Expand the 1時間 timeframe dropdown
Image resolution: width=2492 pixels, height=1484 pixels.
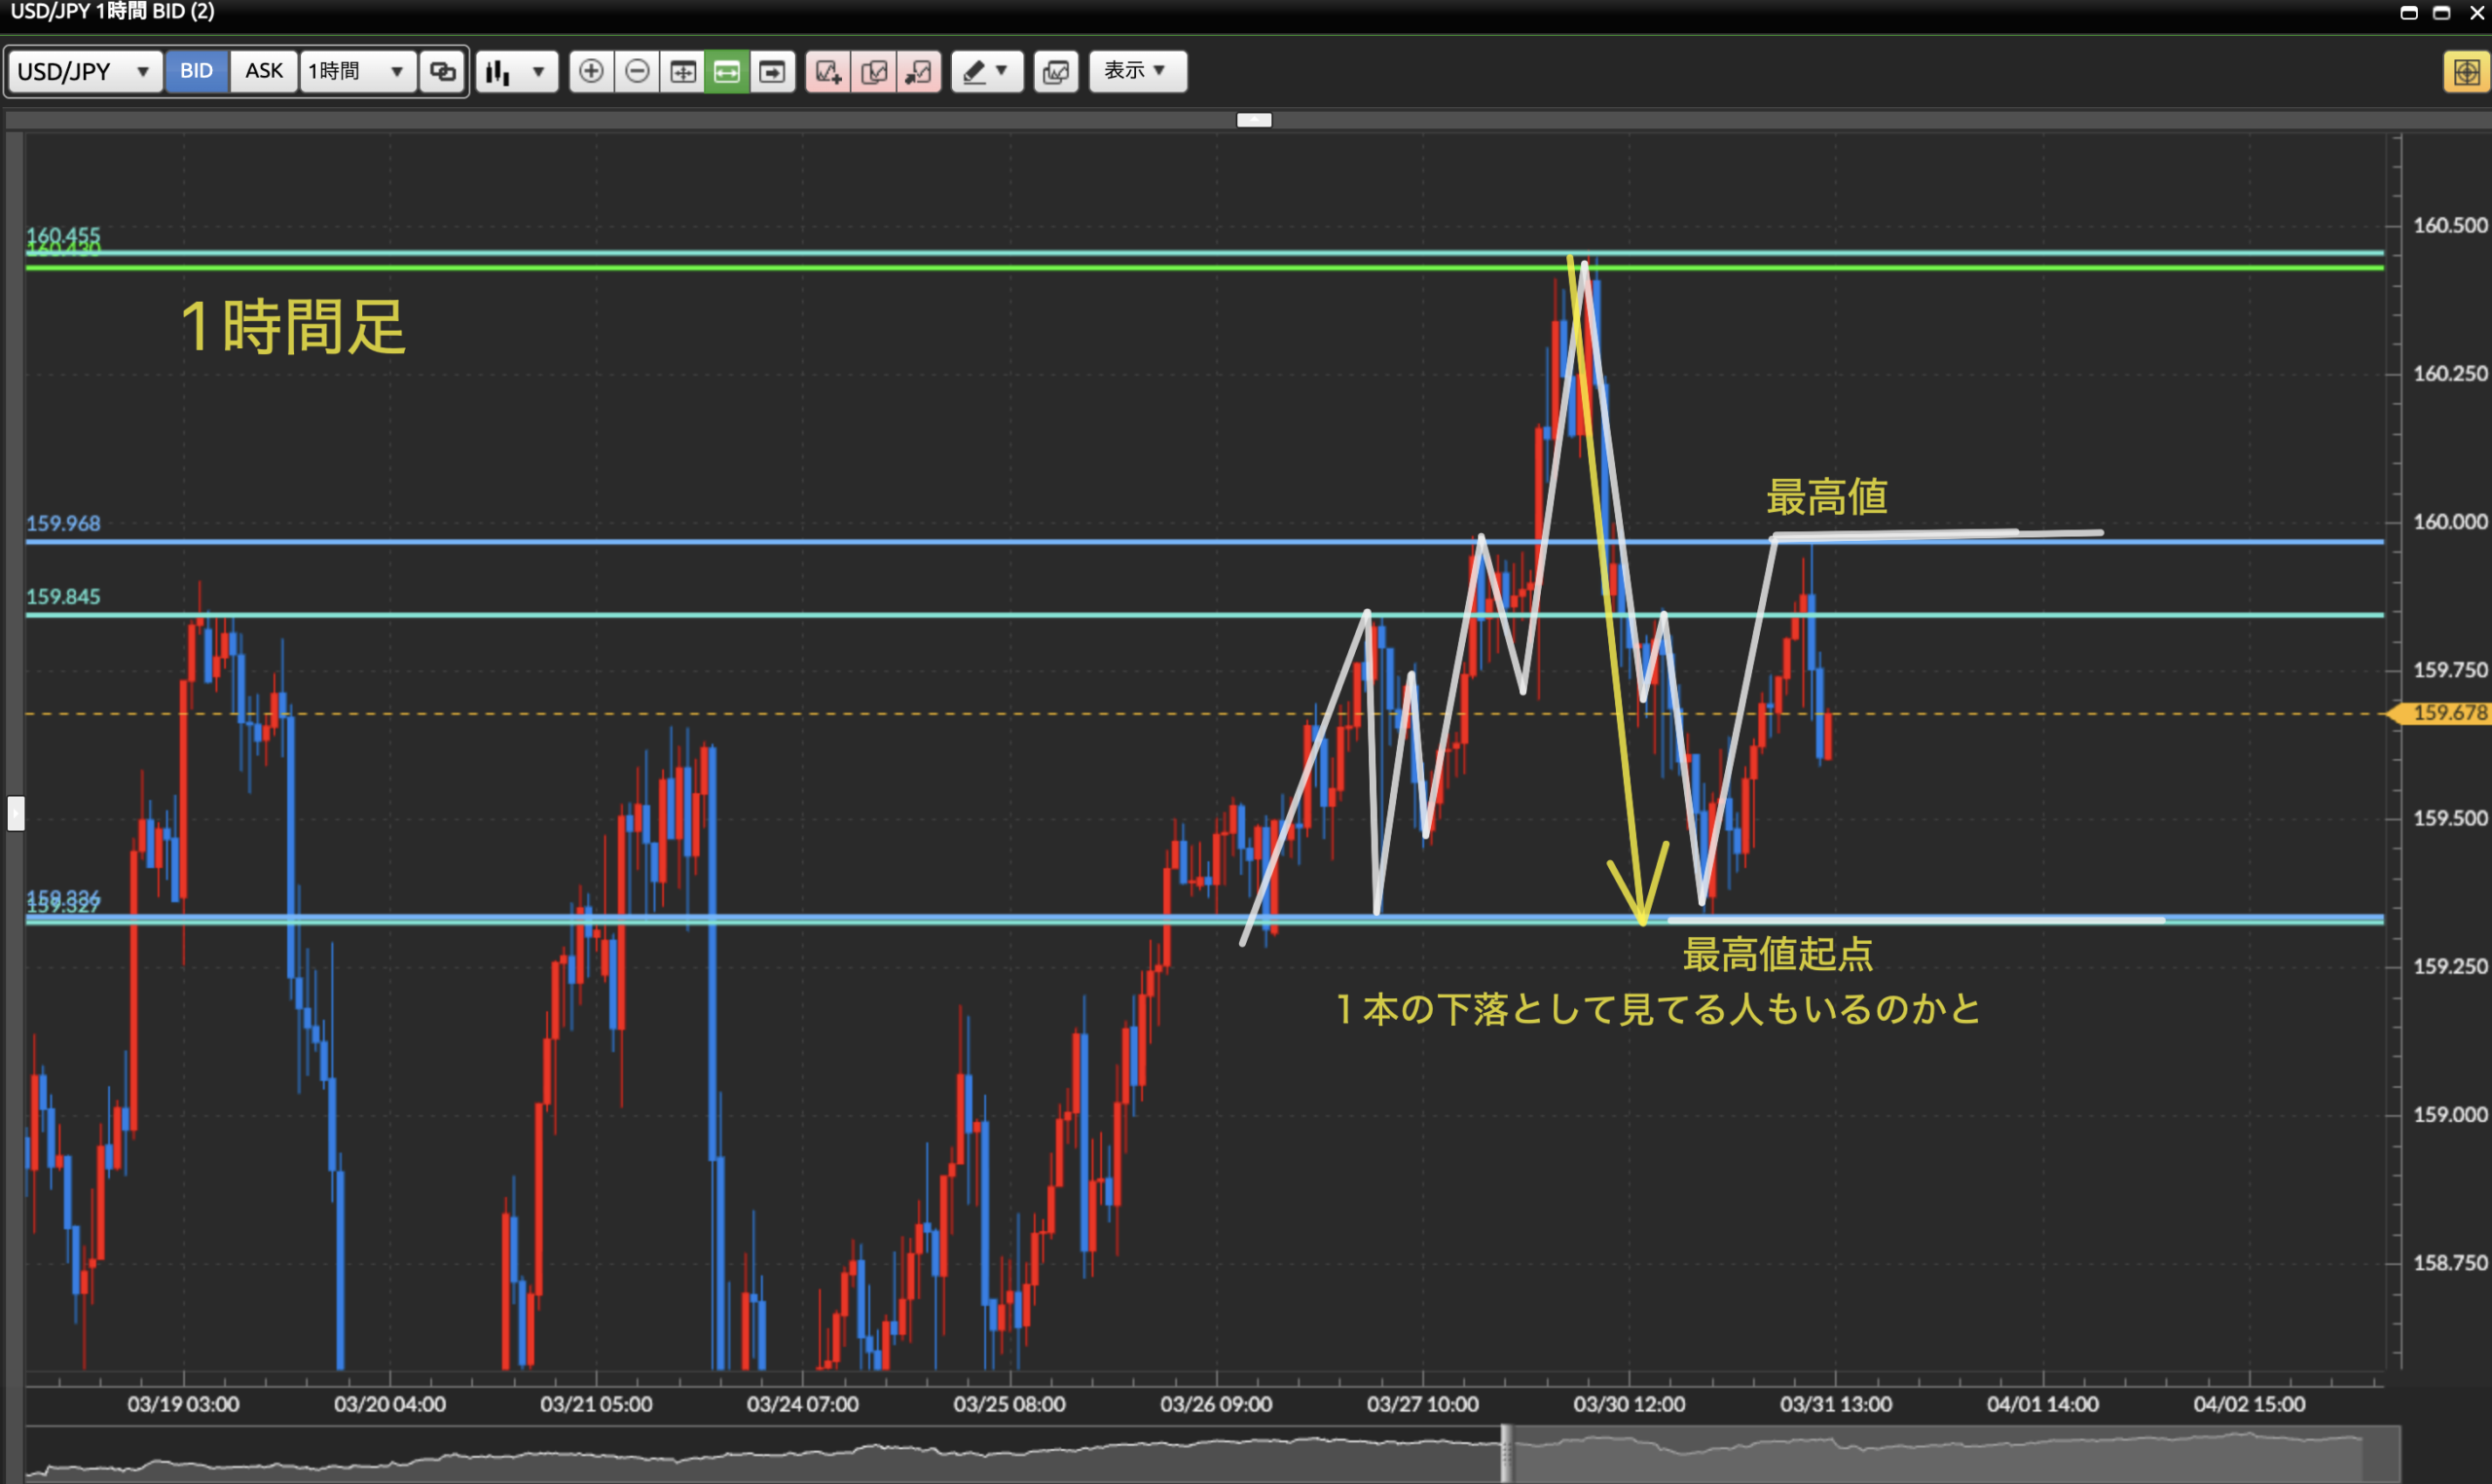pos(357,71)
